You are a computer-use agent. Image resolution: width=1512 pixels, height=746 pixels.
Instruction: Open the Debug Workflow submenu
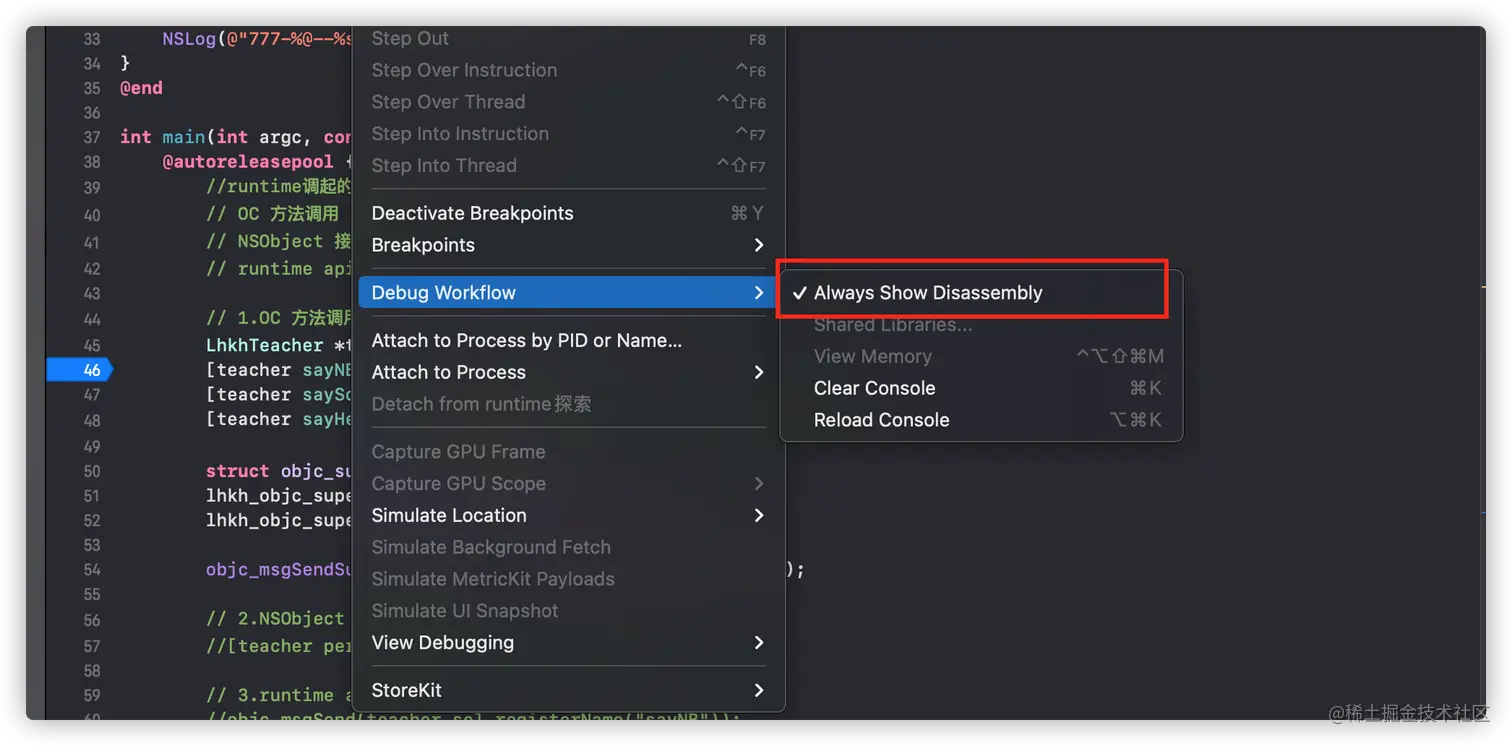point(568,293)
